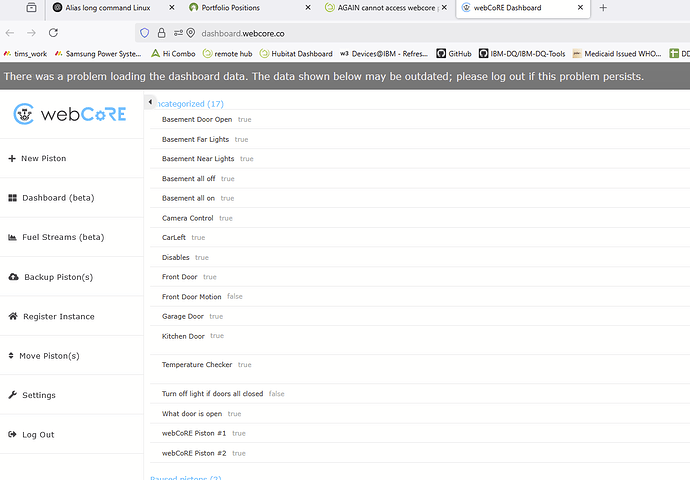Viewport: 690px width, 480px height.
Task: Open the webCoRE Piston #2 row
Action: tap(194, 453)
